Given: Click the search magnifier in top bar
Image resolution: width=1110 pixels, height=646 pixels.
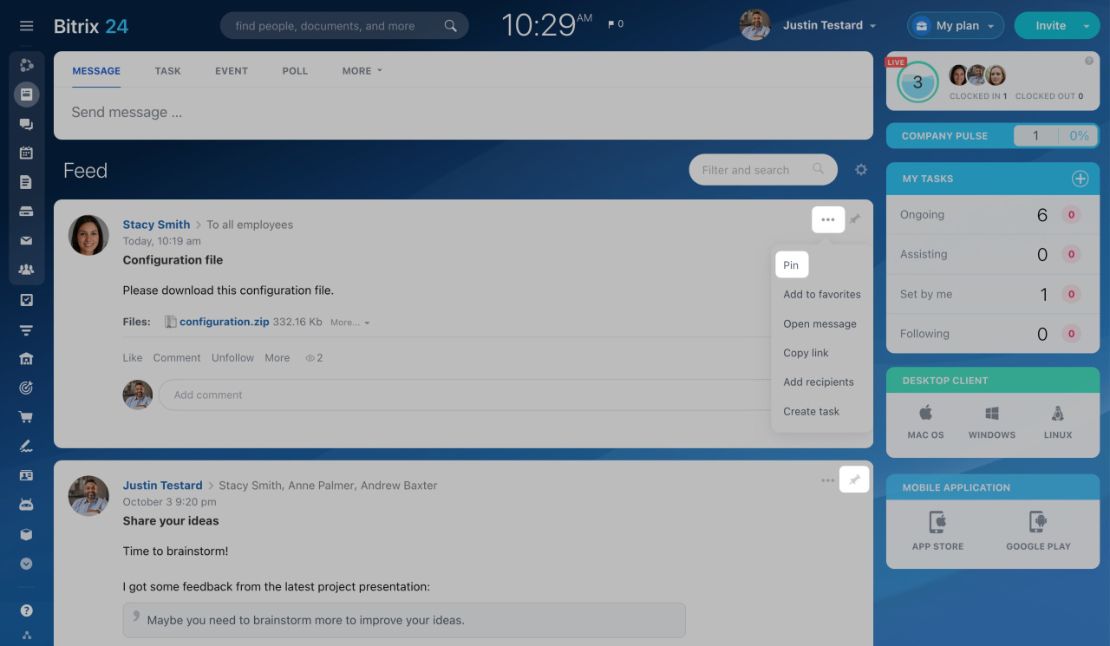Looking at the screenshot, I should (x=450, y=26).
